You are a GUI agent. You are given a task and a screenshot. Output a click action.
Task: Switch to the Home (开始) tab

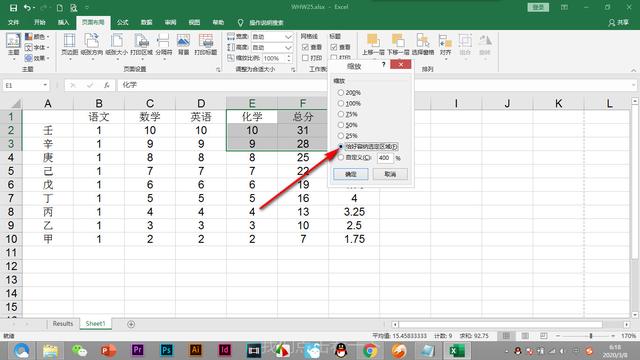(x=40, y=22)
